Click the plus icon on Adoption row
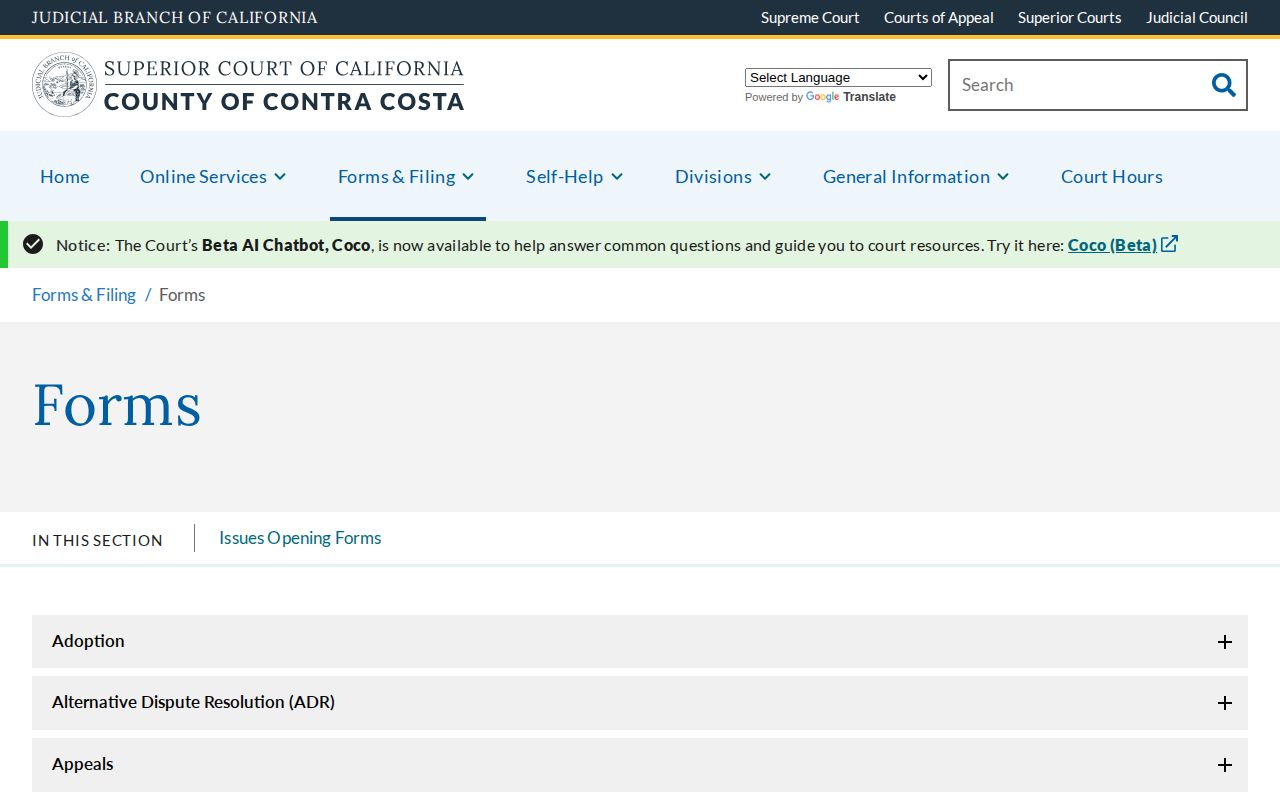 point(1225,642)
